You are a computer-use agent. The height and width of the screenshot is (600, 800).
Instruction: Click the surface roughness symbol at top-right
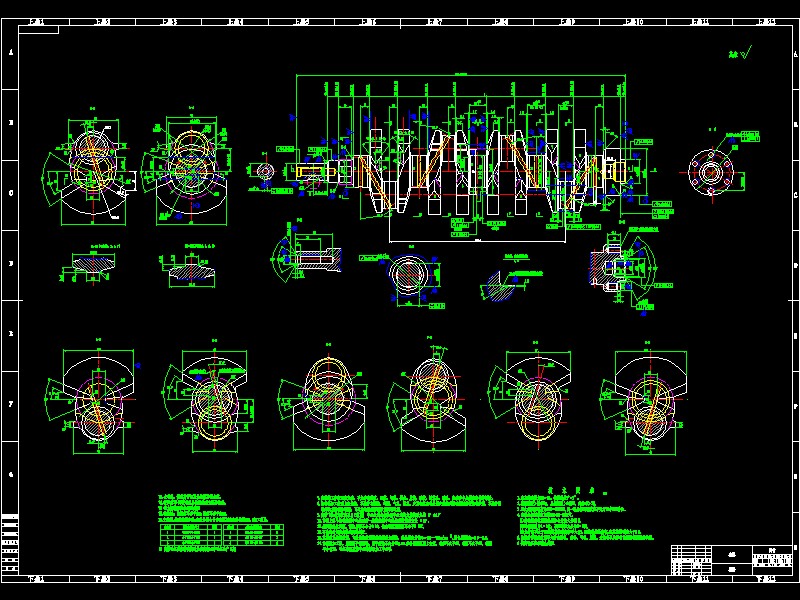pos(740,53)
